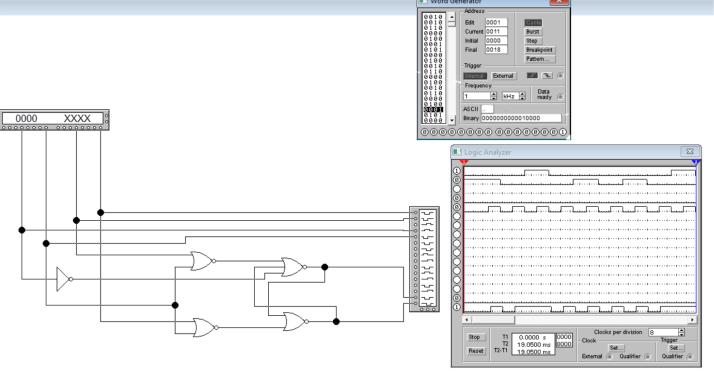Click the Current address field

pos(496,31)
